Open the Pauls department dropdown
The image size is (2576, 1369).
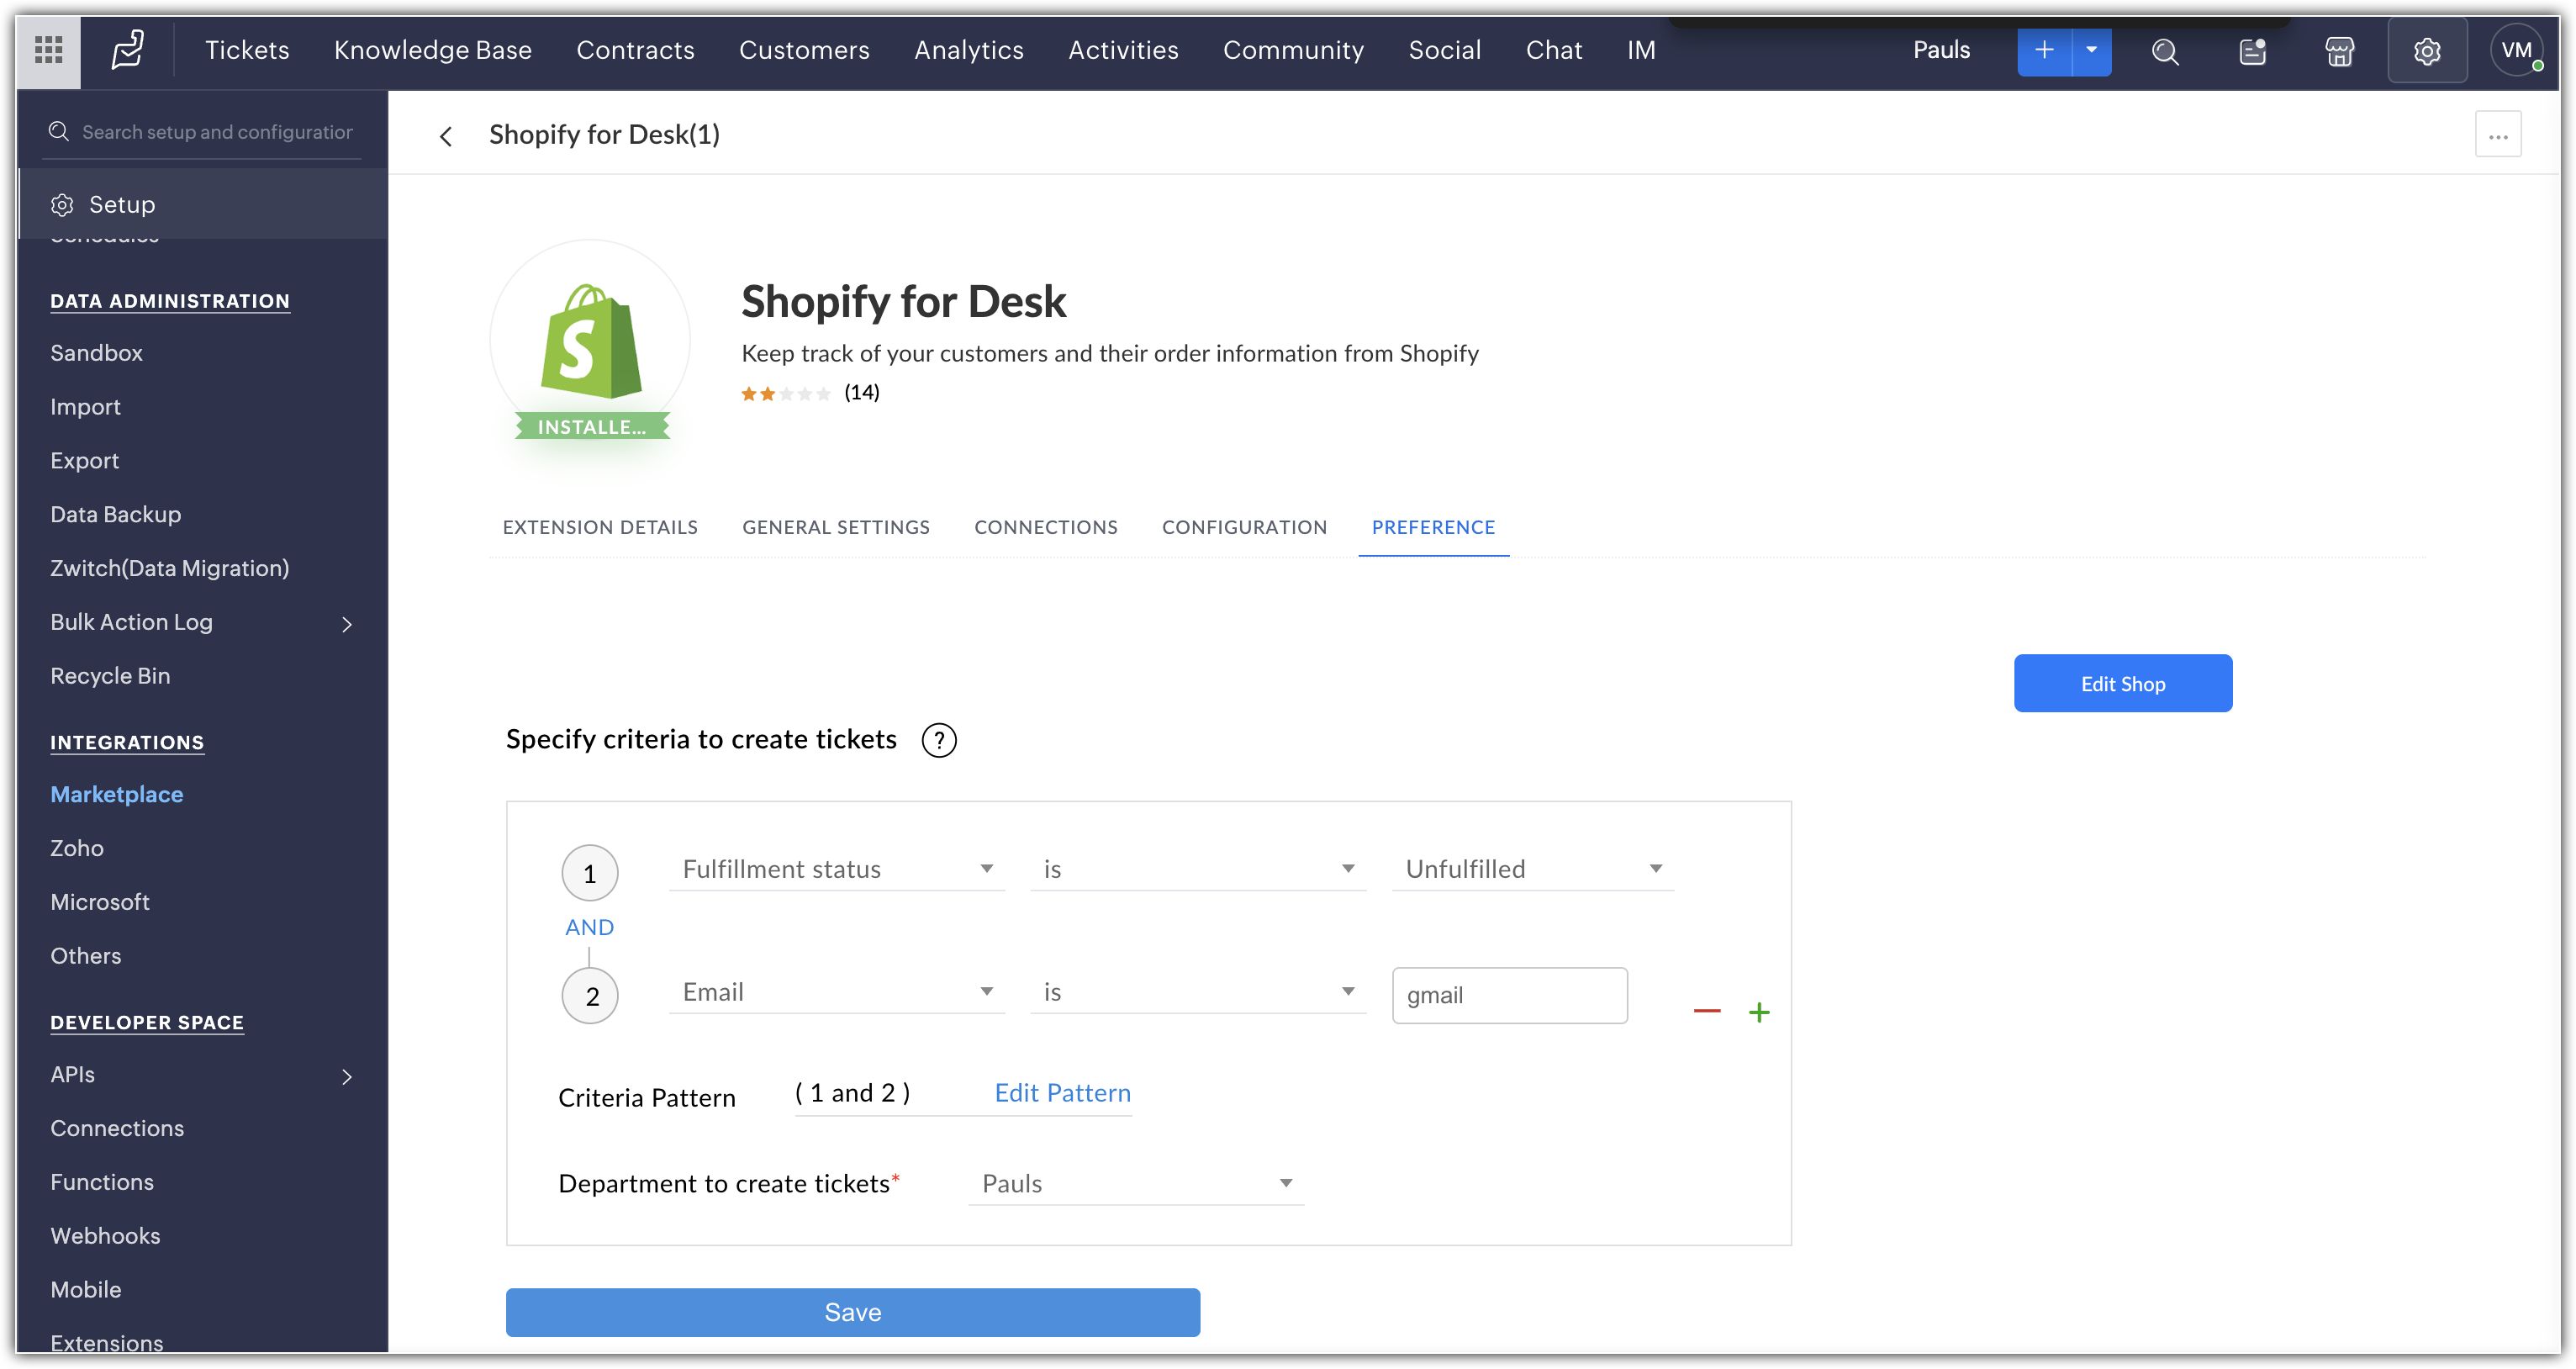click(x=1136, y=1184)
